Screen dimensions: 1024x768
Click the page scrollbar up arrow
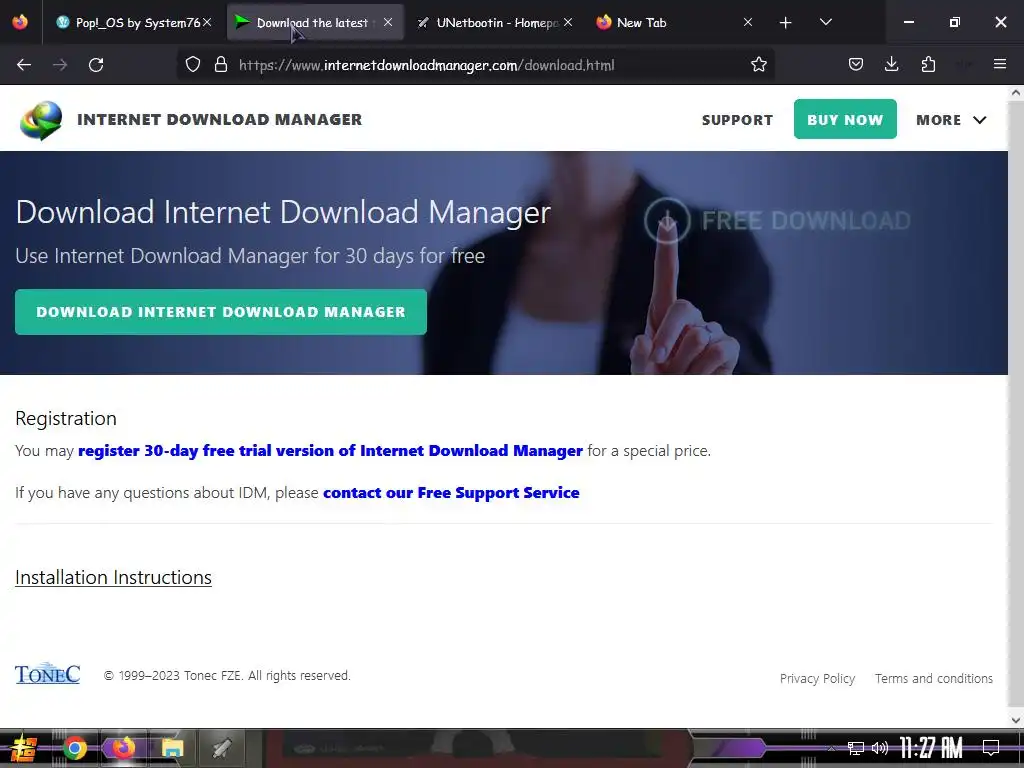(x=1016, y=93)
